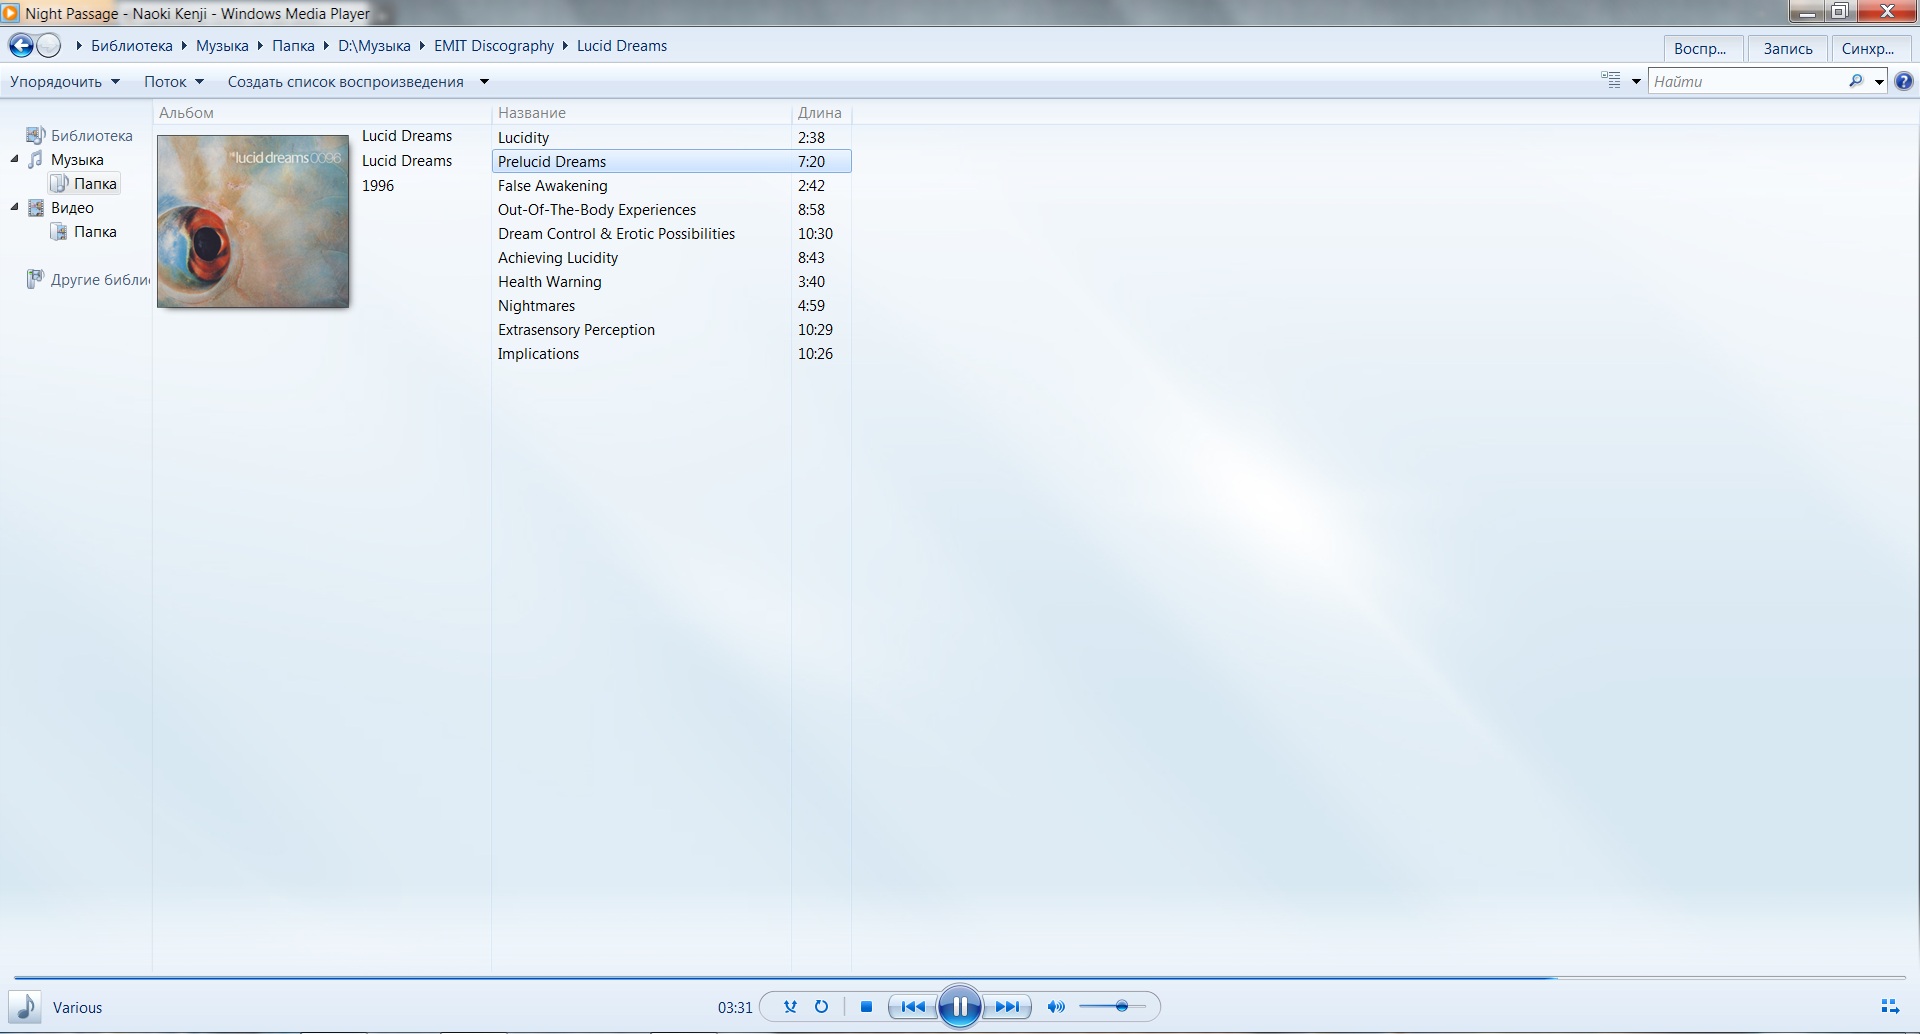This screenshot has width=1920, height=1034.
Task: Skip to the next track
Action: point(1007,1007)
